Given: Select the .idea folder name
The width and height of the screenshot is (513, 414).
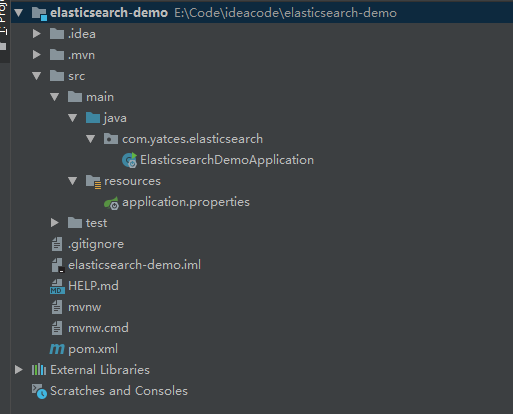Looking at the screenshot, I should [82, 34].
